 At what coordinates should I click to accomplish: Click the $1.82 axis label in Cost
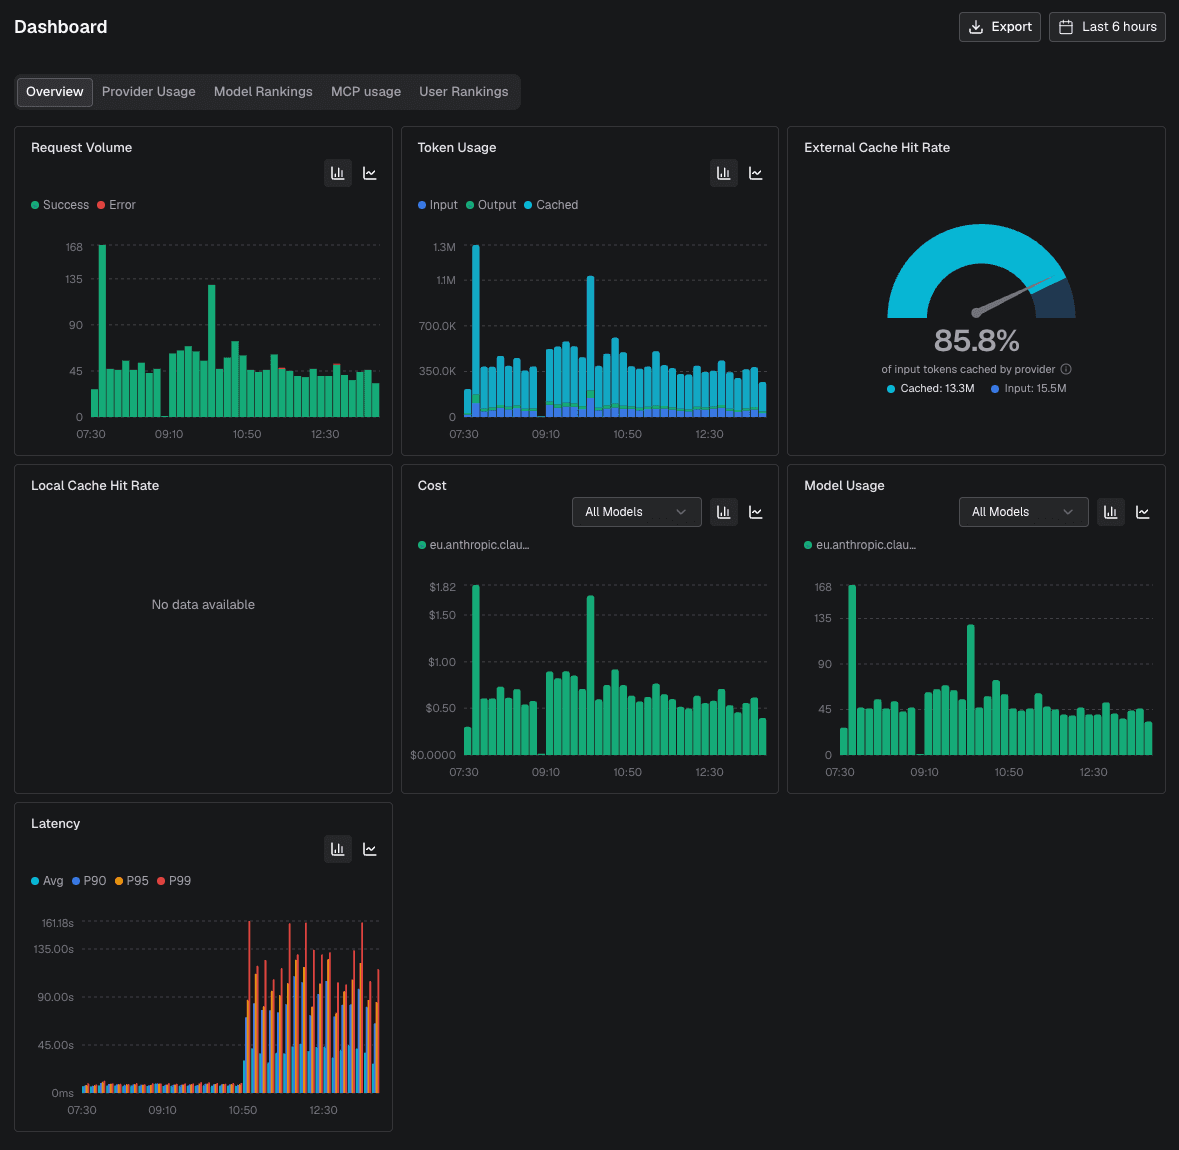tap(442, 587)
